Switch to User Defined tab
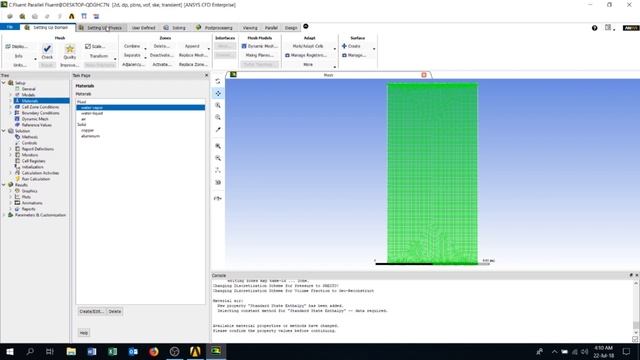Viewport: 640px width, 360px height. click(x=143, y=28)
